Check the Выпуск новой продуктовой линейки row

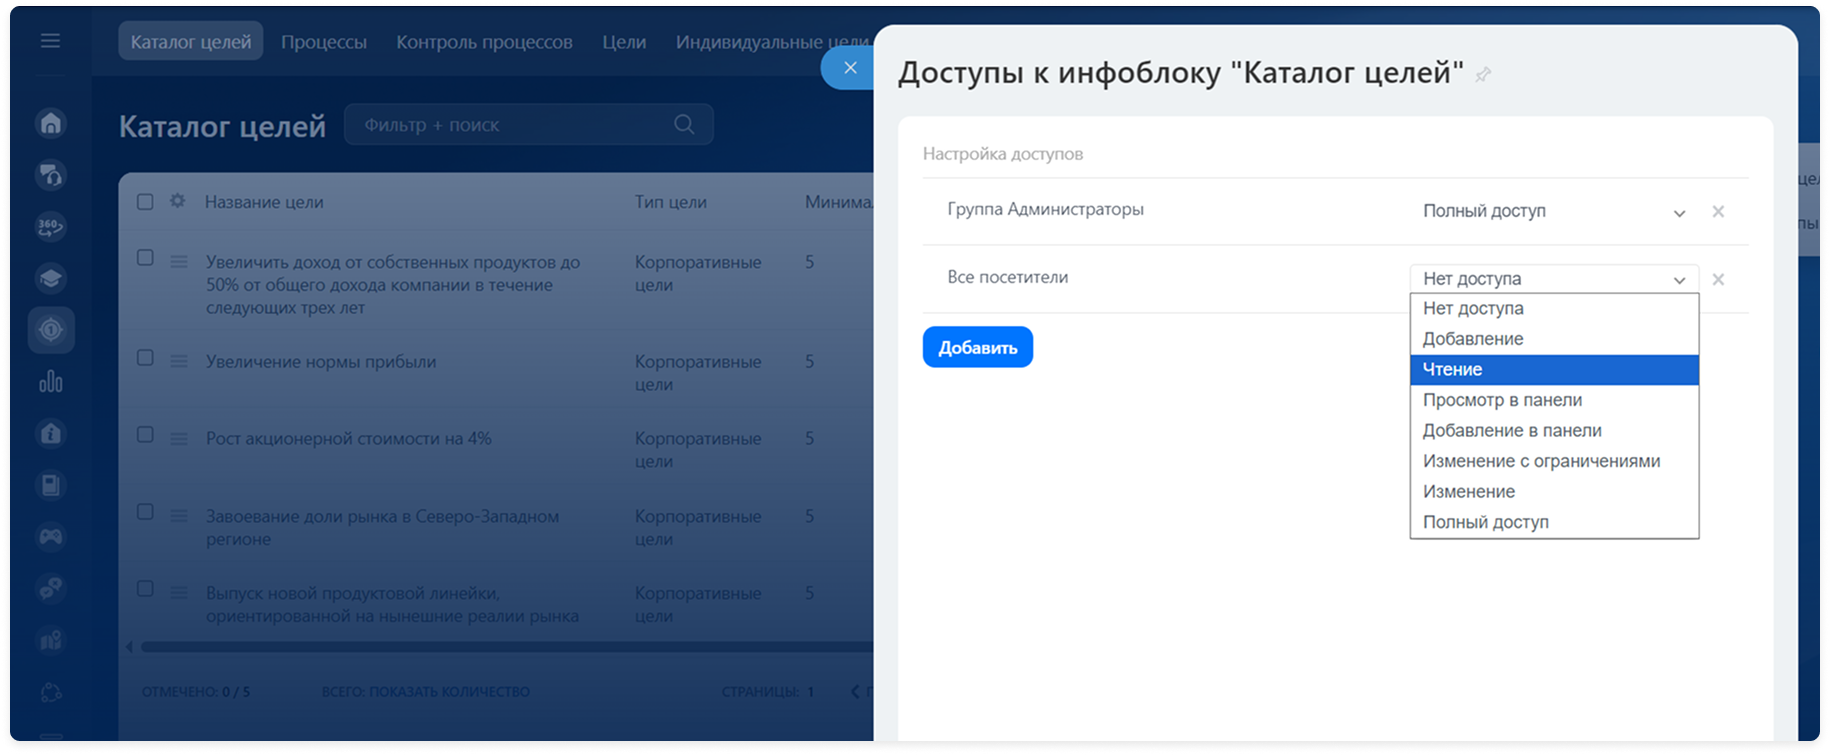click(x=145, y=589)
